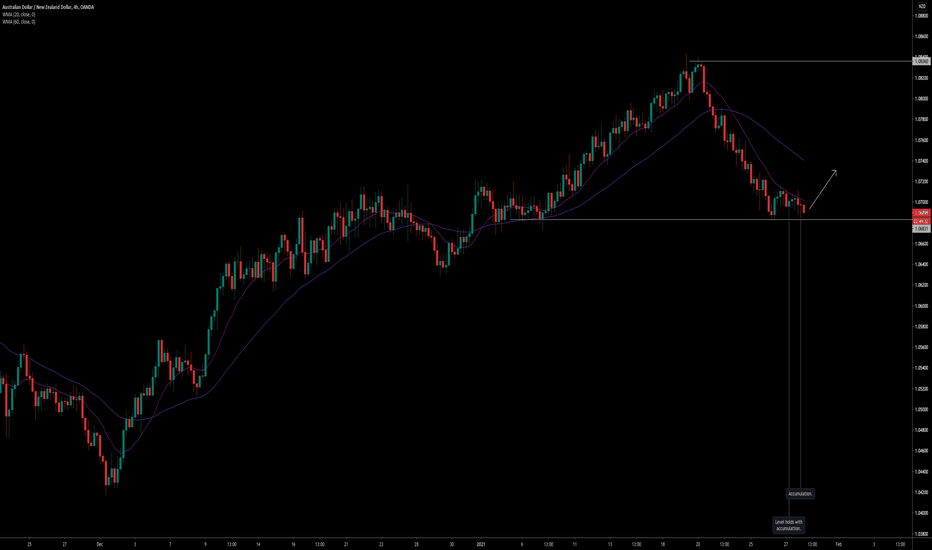Open the NZD currency selector on price axis

coord(922,6)
